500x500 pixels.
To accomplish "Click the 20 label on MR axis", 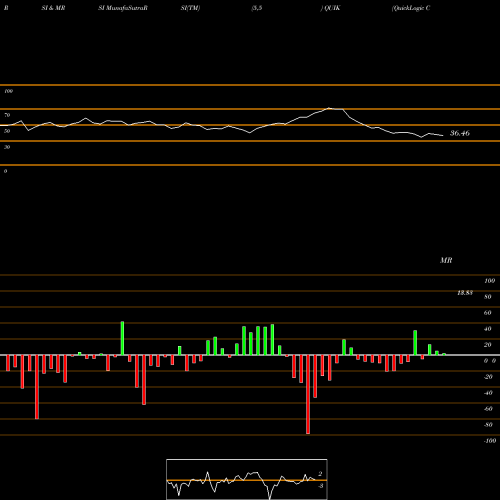I will pos(488,345).
